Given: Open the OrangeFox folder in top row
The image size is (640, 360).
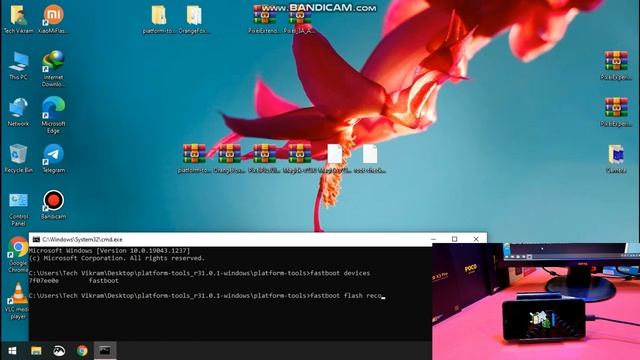Looking at the screenshot, I should [194, 19].
